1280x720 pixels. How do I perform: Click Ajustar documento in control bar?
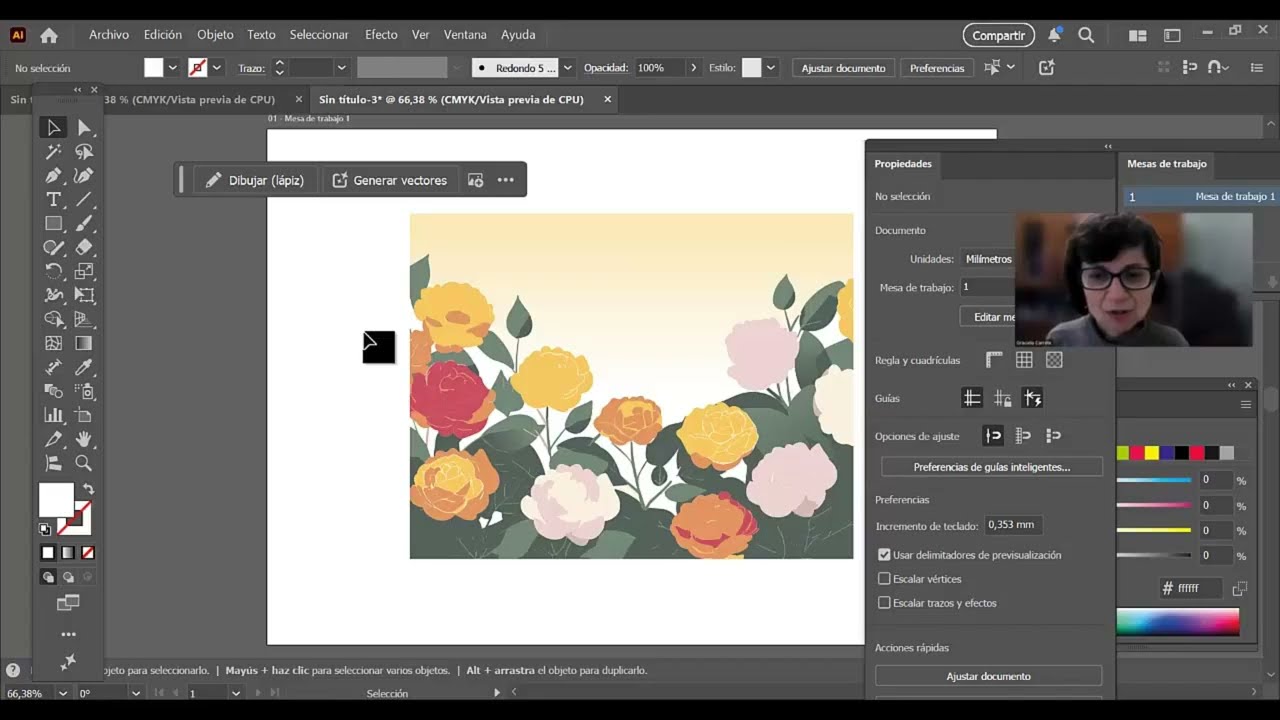pyautogui.click(x=843, y=68)
